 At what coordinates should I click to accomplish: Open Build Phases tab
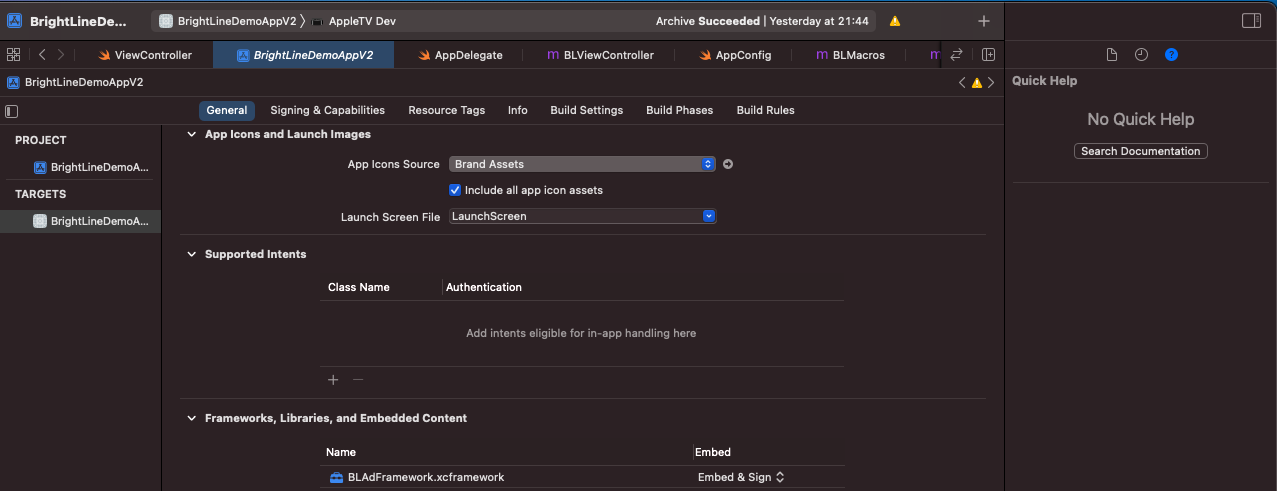click(680, 111)
